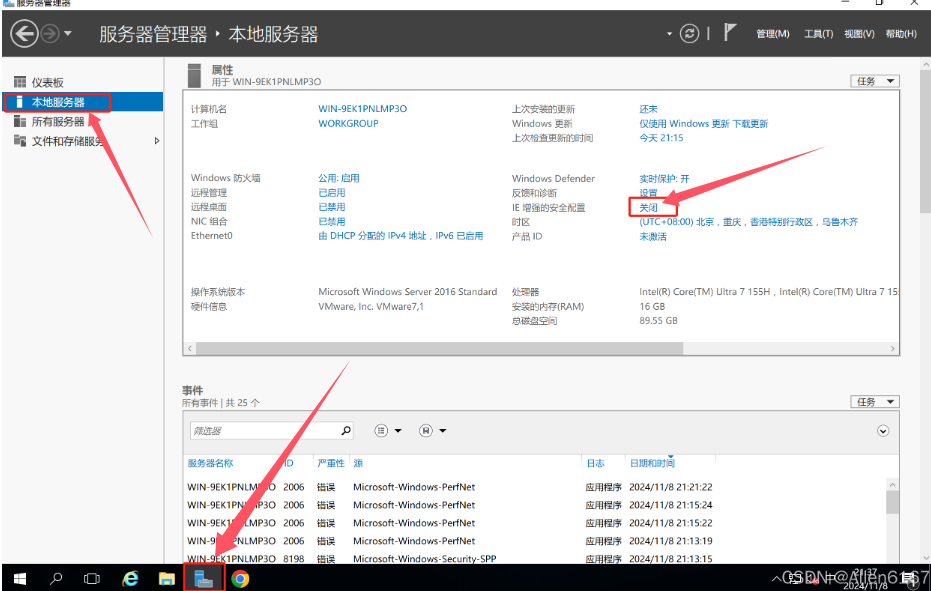
Task: Click IE enhanced security 关闭 link
Action: tap(648, 208)
